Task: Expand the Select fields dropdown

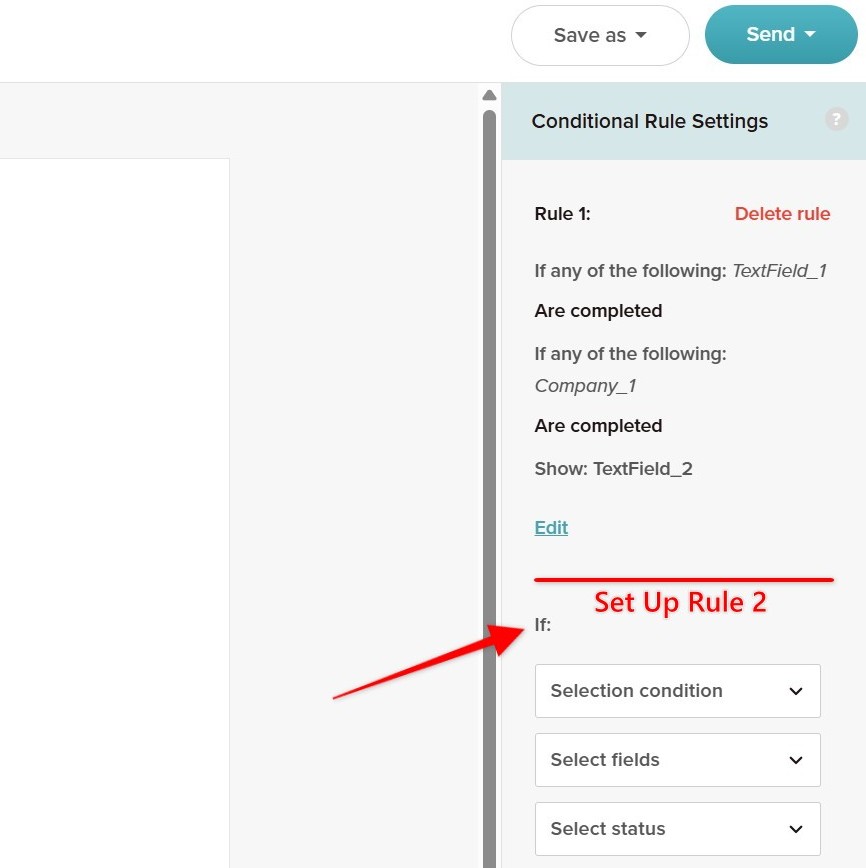Action: [x=678, y=760]
